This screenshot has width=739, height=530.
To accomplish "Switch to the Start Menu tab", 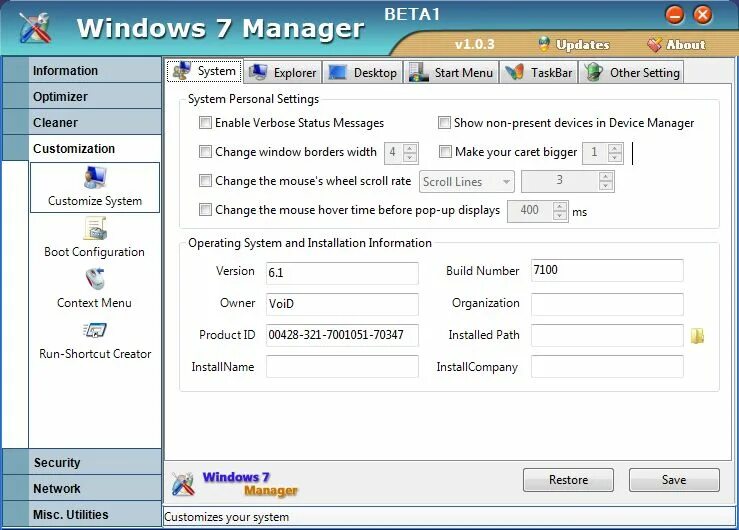I will [451, 73].
